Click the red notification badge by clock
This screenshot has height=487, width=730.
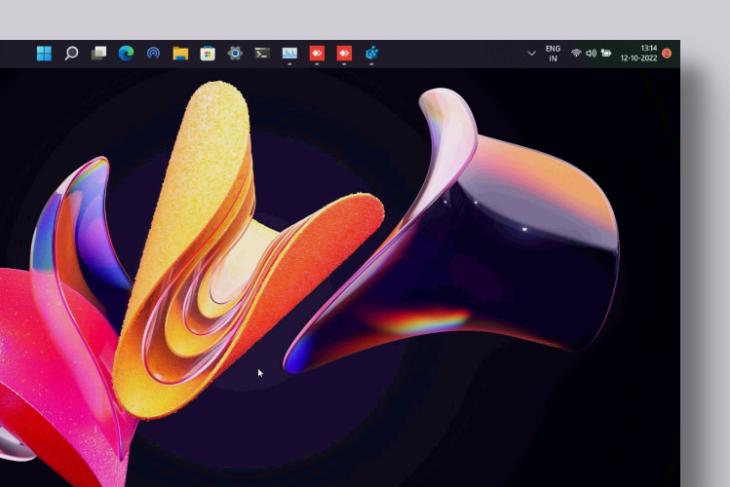click(x=667, y=54)
